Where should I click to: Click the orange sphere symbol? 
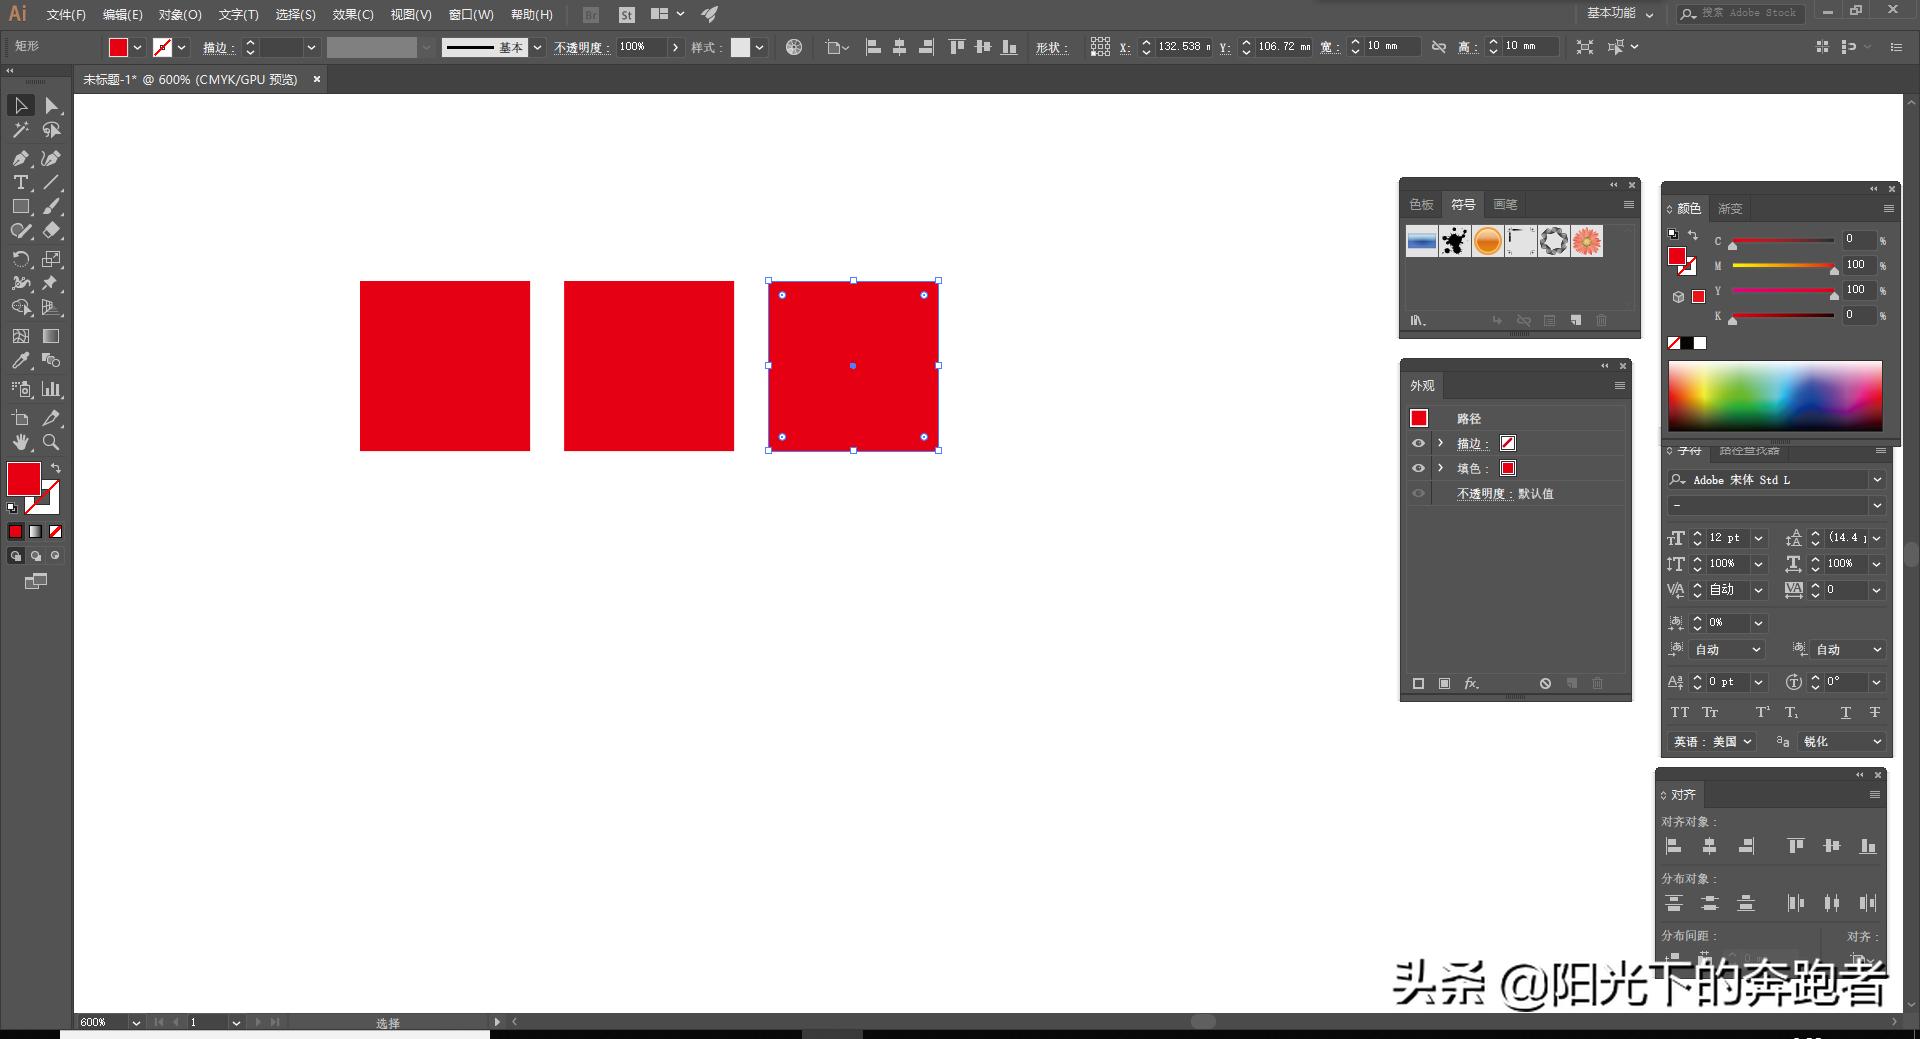click(x=1487, y=241)
